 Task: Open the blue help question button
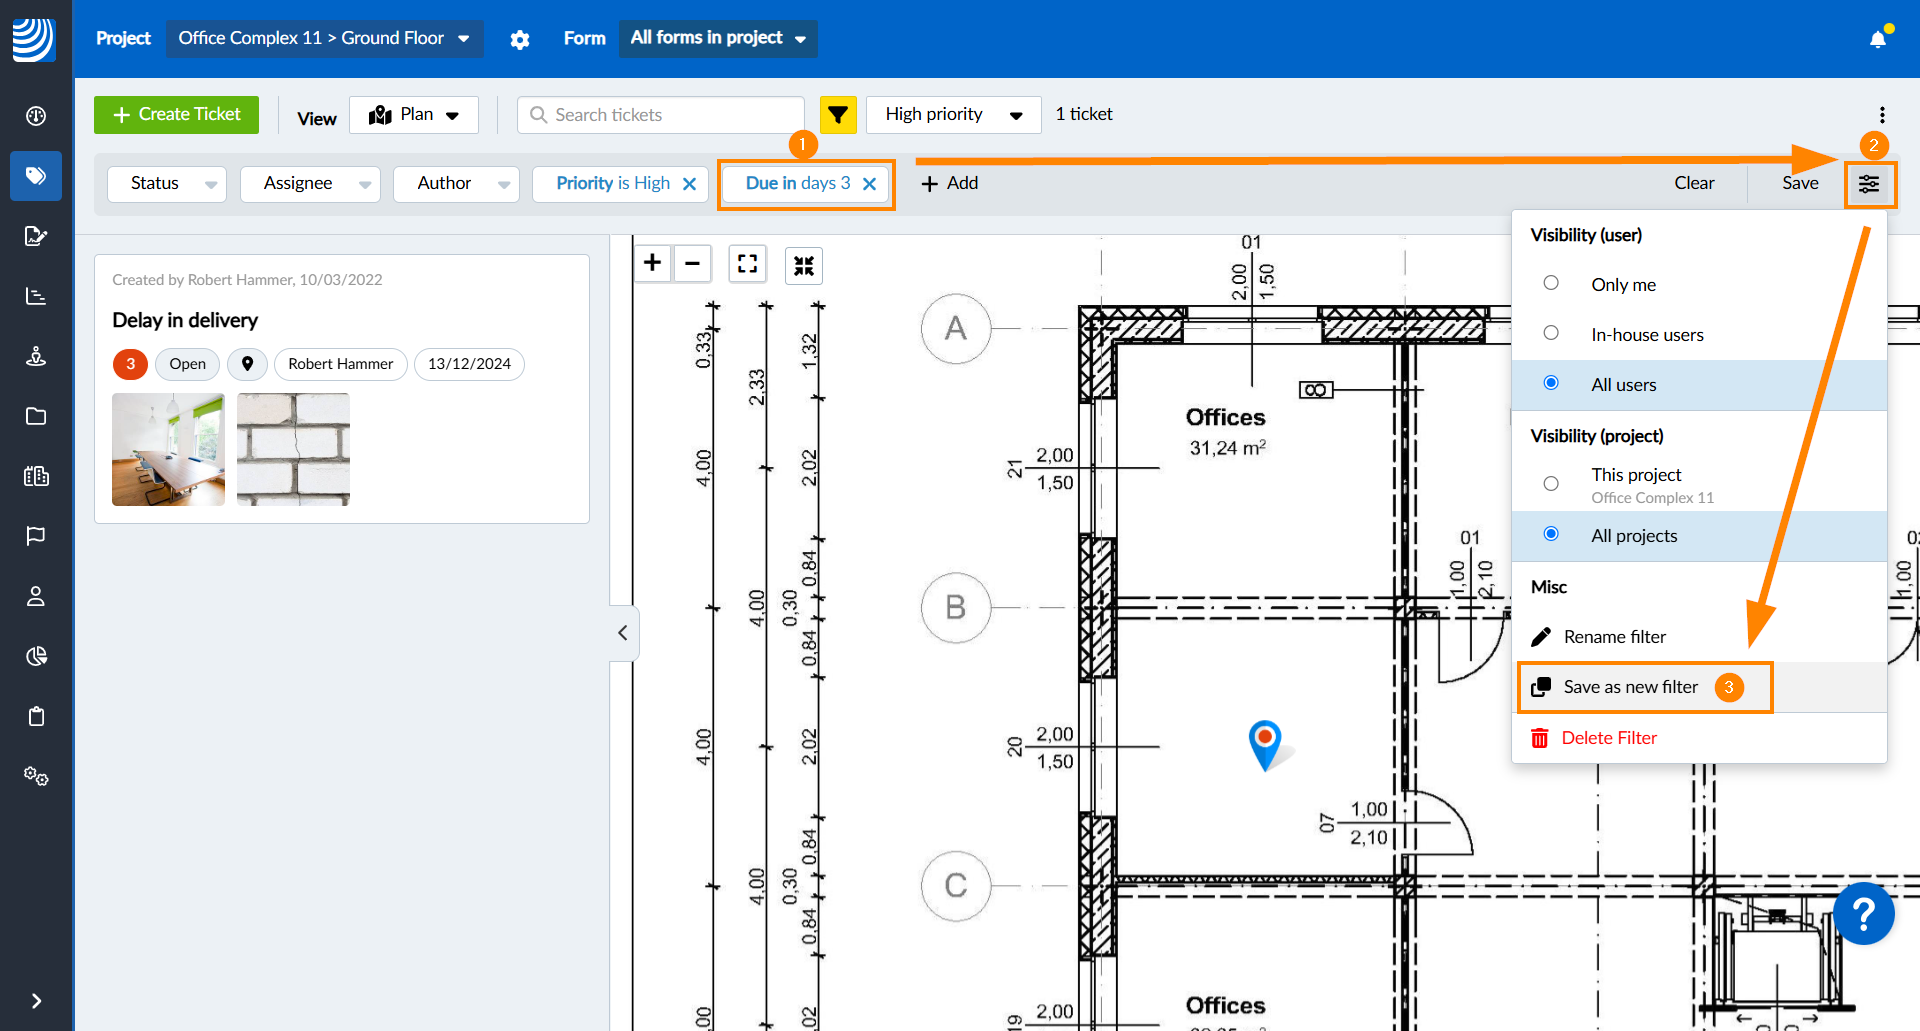[x=1863, y=914]
